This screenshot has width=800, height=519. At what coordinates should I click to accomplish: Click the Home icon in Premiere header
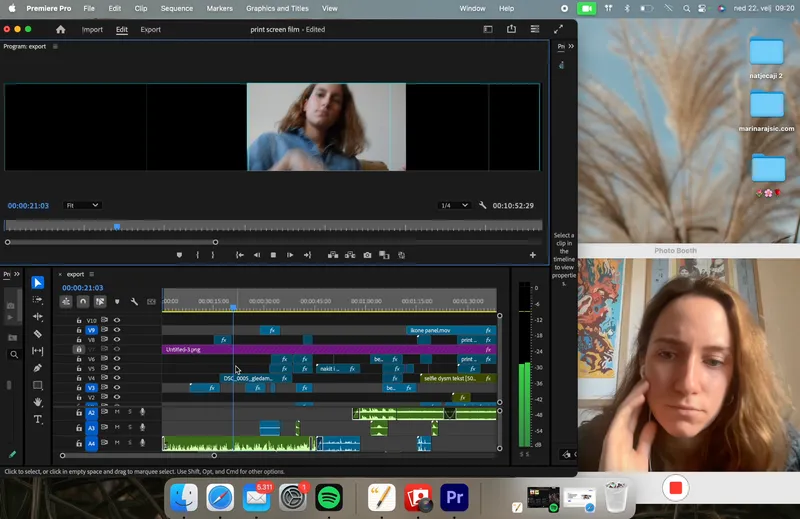(x=61, y=30)
